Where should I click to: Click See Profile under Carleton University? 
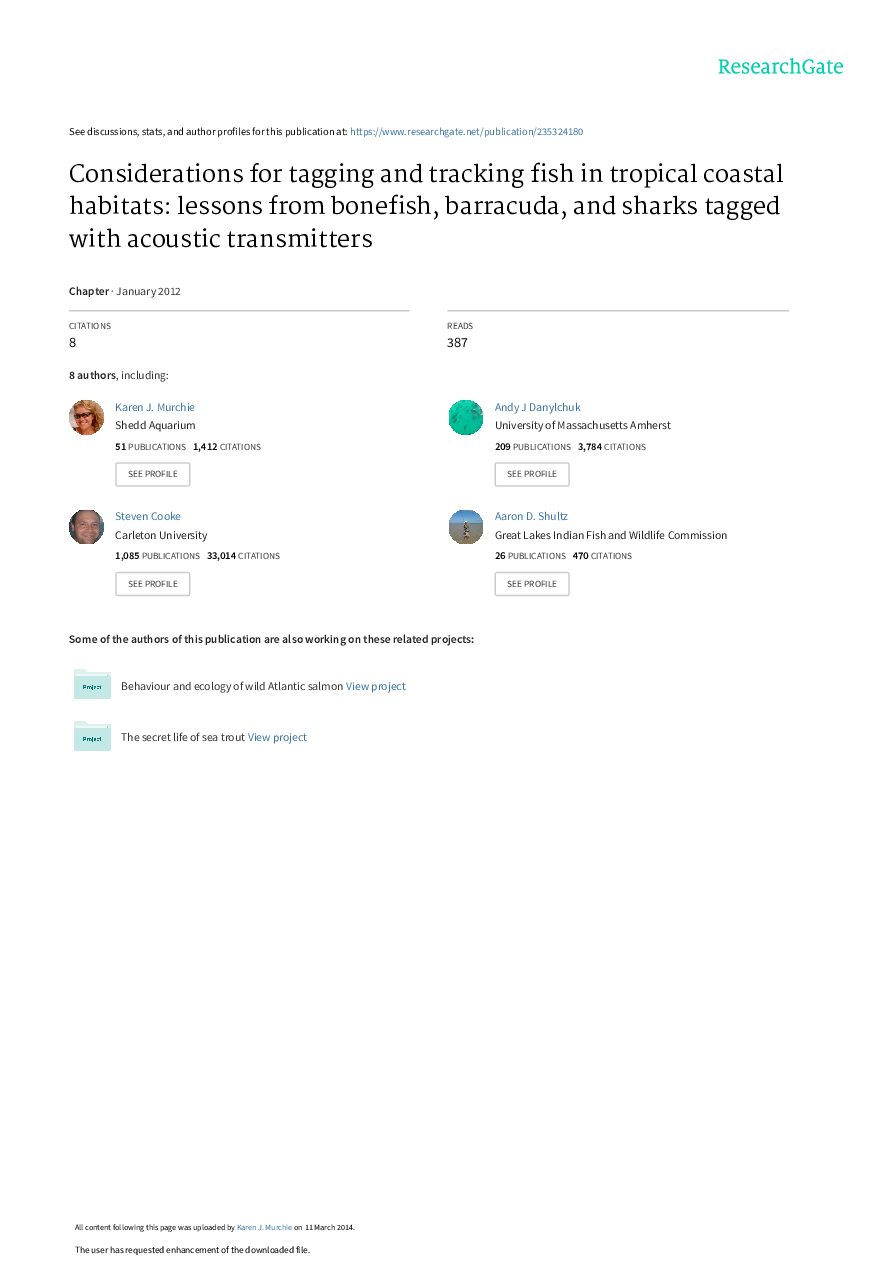pos(153,584)
